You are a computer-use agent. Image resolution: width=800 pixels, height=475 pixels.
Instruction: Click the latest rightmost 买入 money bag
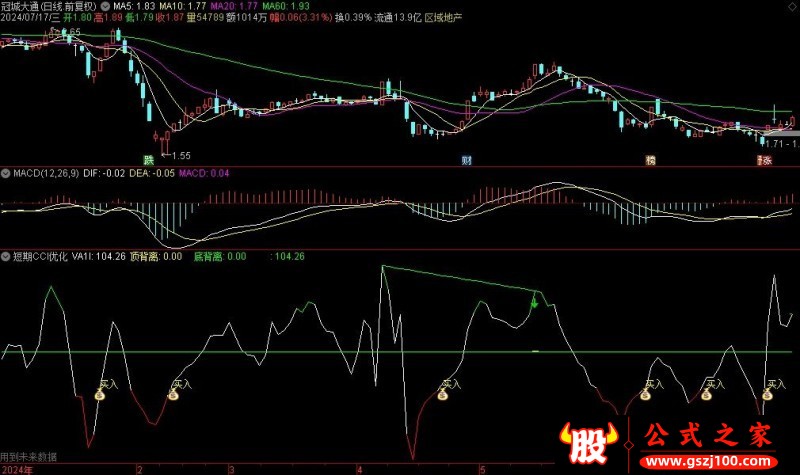point(767,394)
